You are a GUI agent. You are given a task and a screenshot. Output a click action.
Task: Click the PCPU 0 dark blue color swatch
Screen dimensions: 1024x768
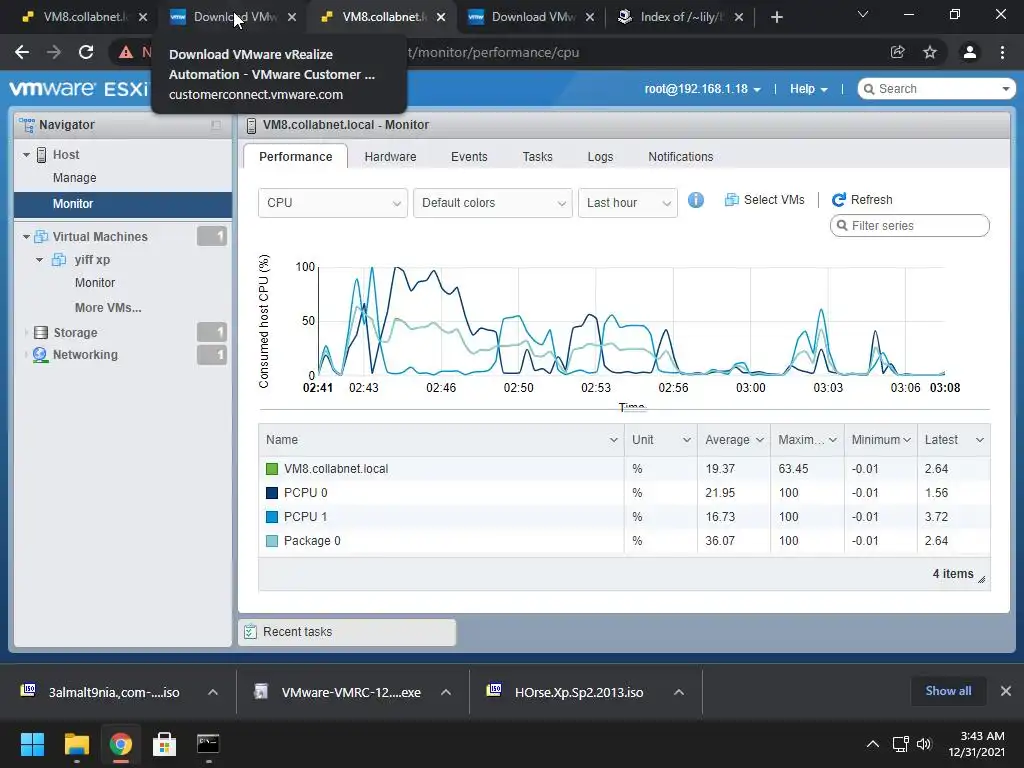(x=272, y=493)
